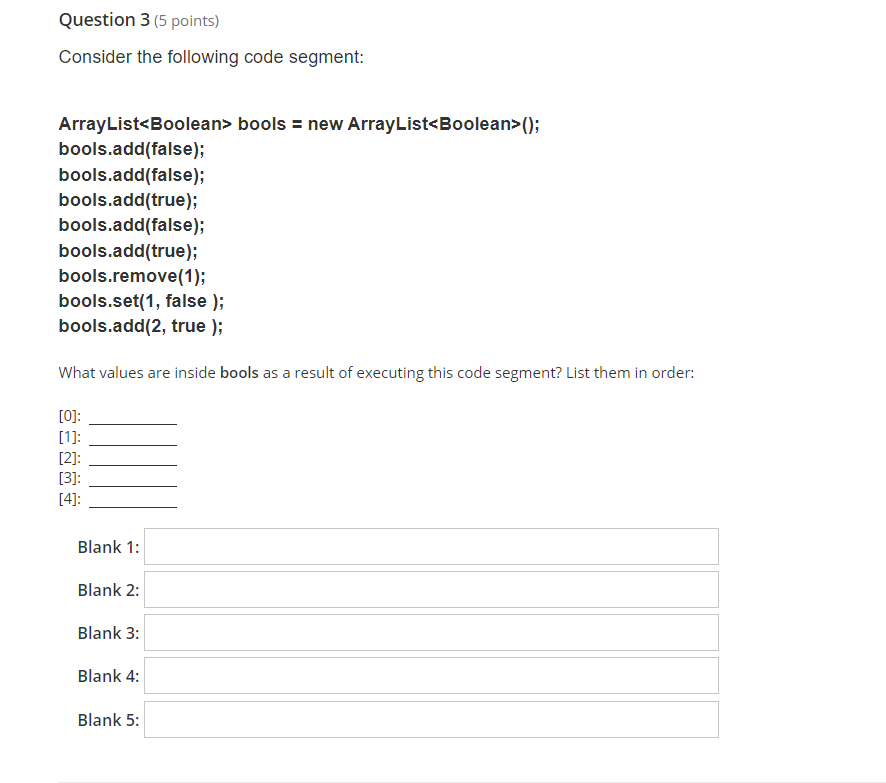Select the bools.remove(1) code line
The image size is (886, 783).
pos(131,275)
